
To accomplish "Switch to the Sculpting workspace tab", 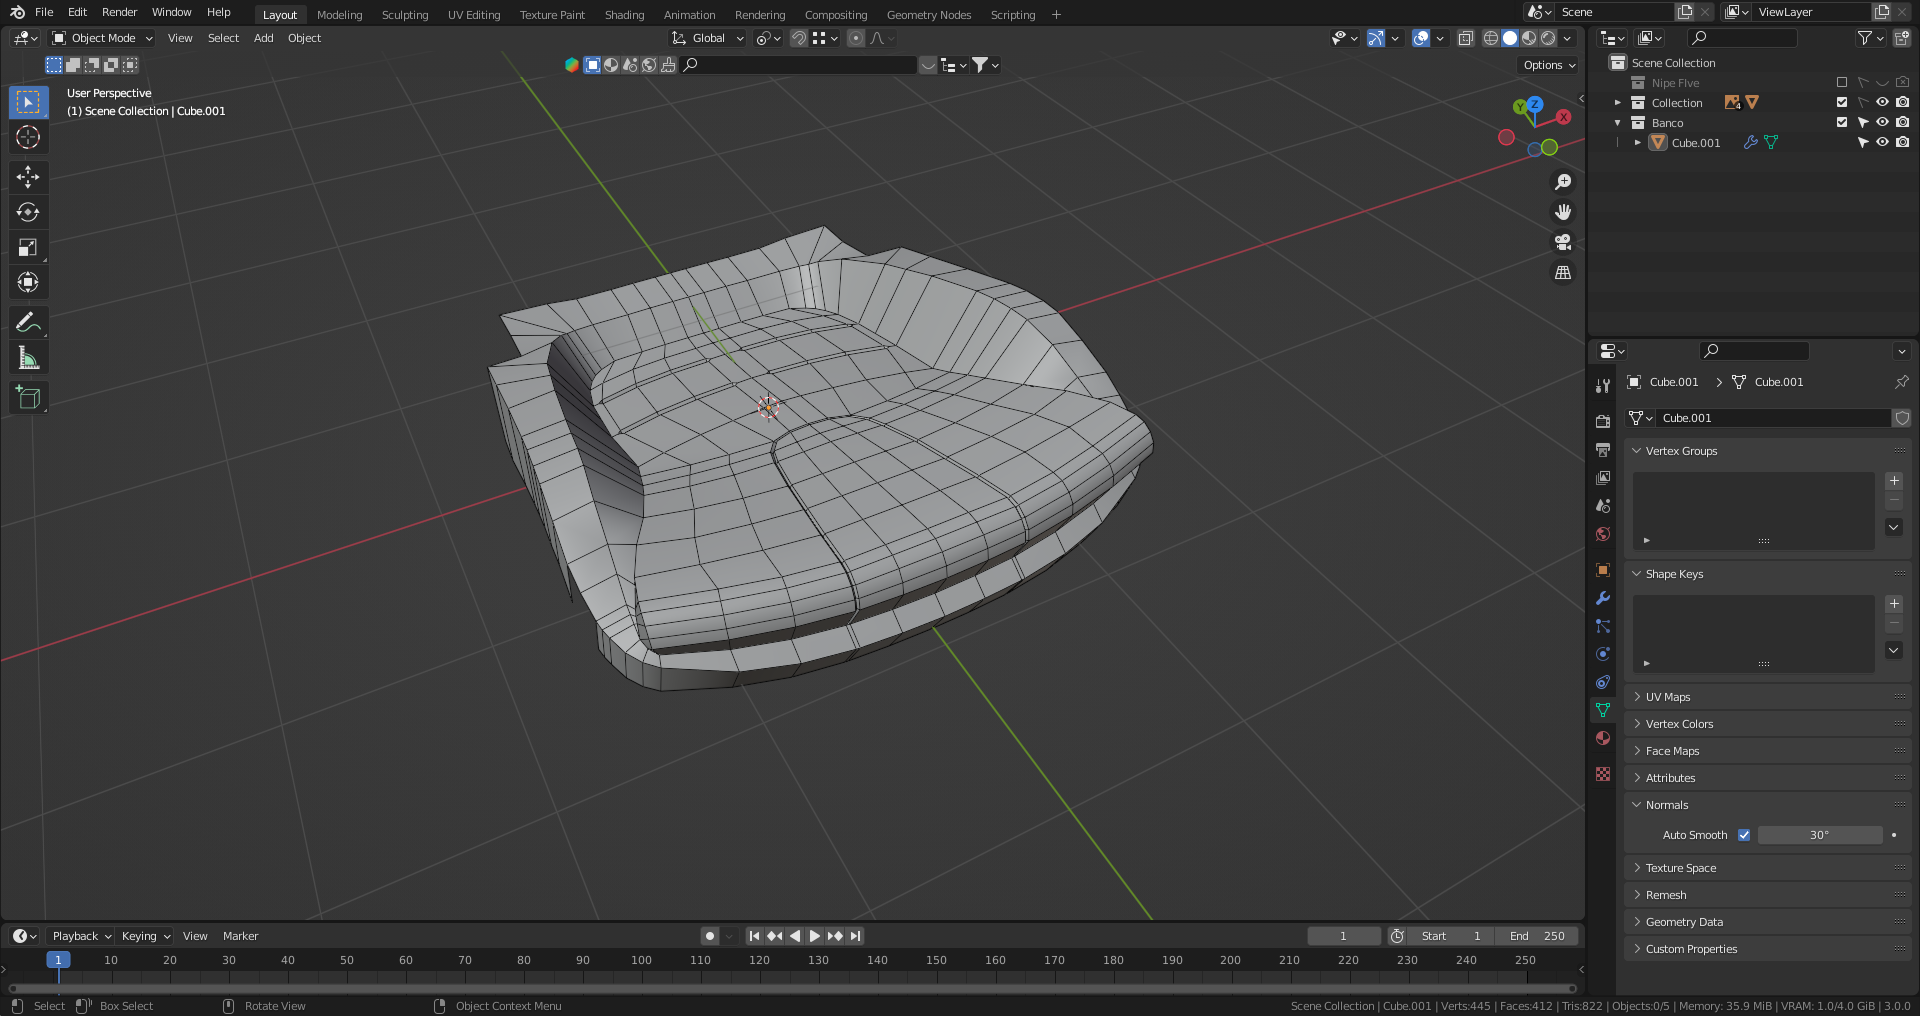I will [404, 15].
